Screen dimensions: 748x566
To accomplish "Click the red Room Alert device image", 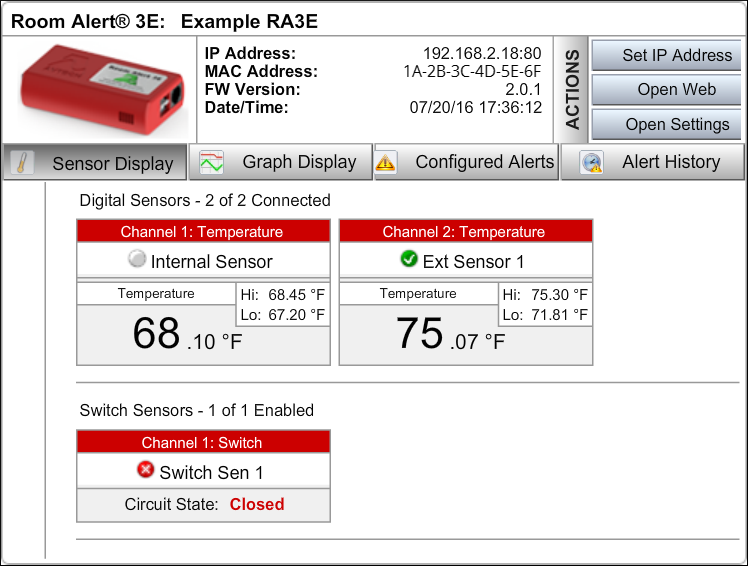I will (97, 90).
